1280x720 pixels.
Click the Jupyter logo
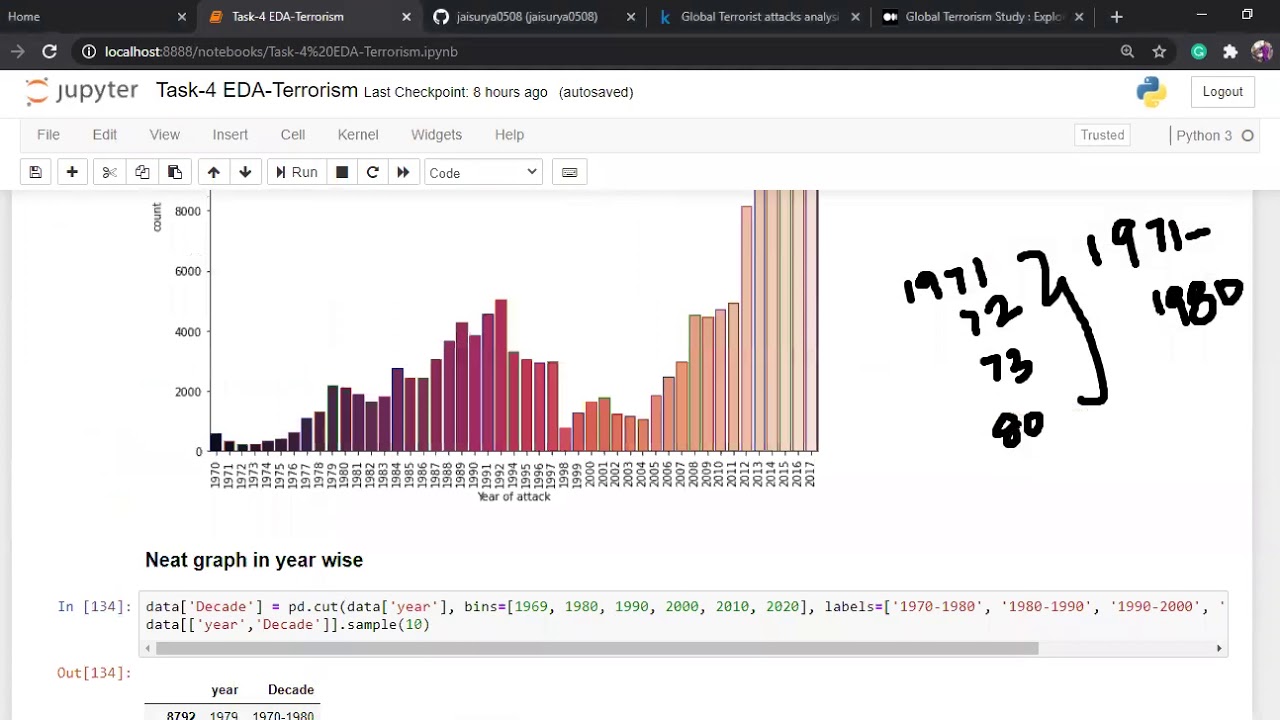point(82,91)
